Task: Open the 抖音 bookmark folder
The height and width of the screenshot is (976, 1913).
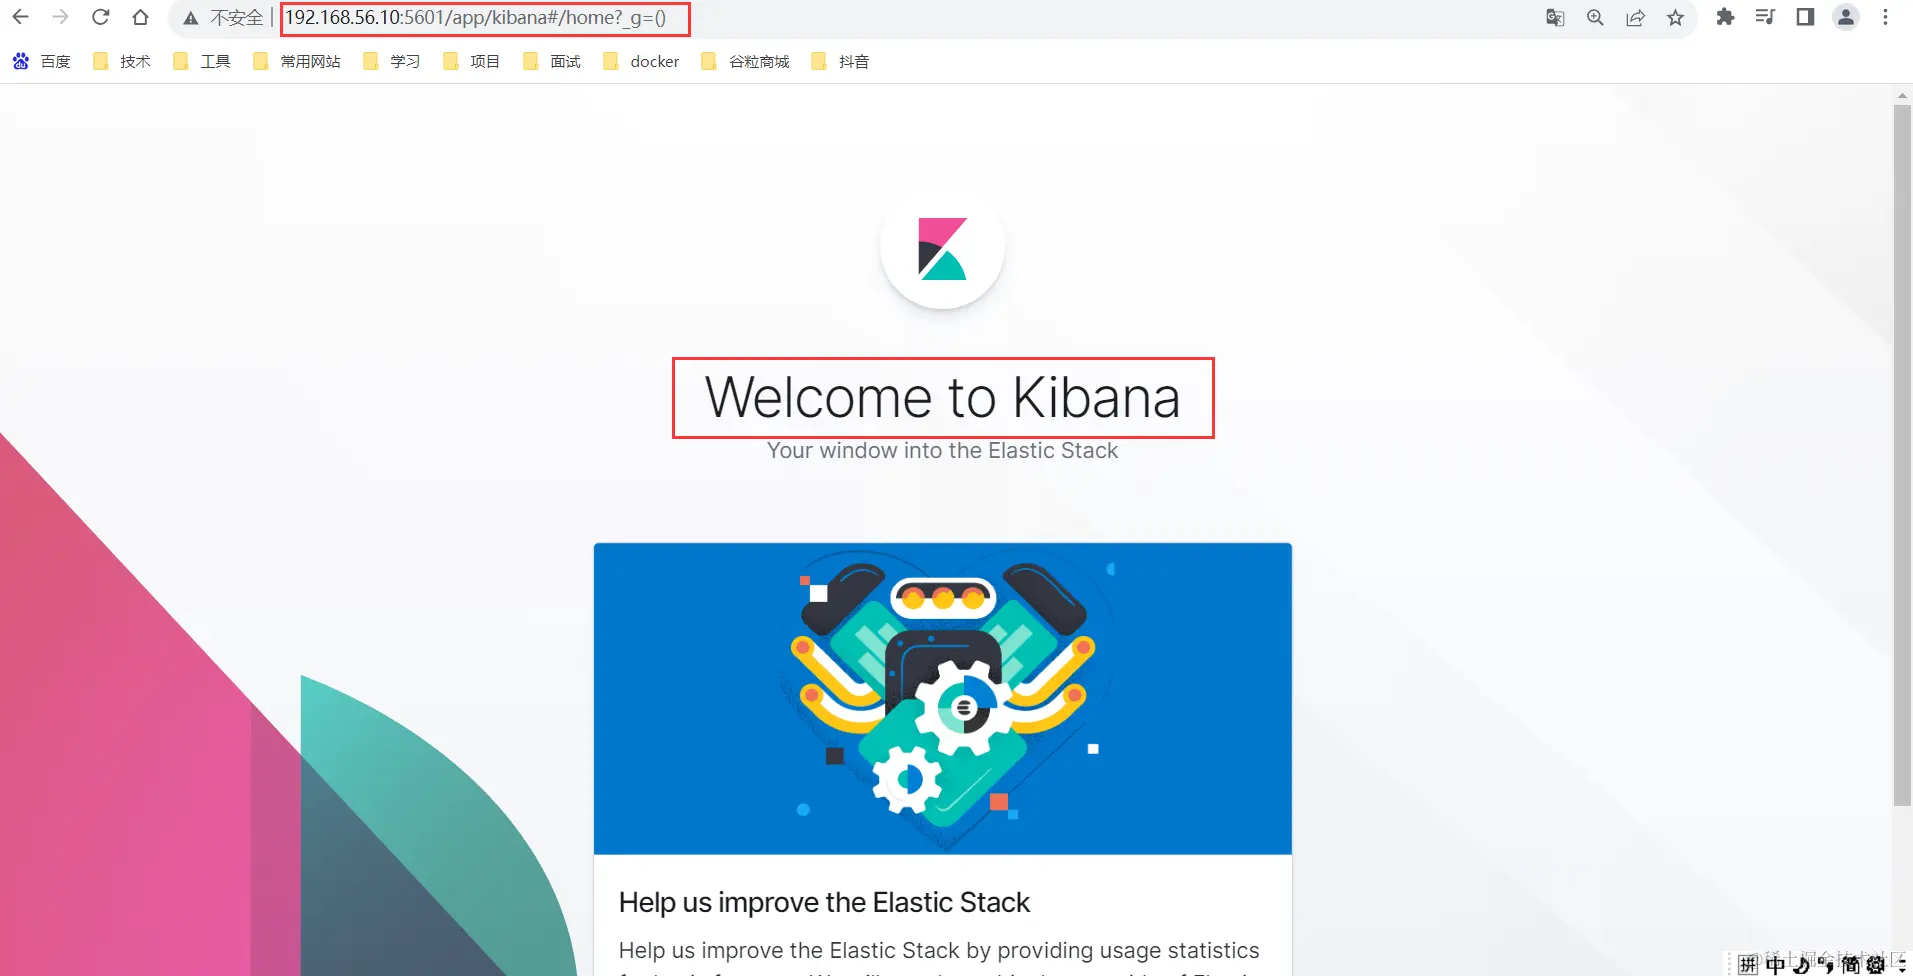Action: click(x=840, y=62)
